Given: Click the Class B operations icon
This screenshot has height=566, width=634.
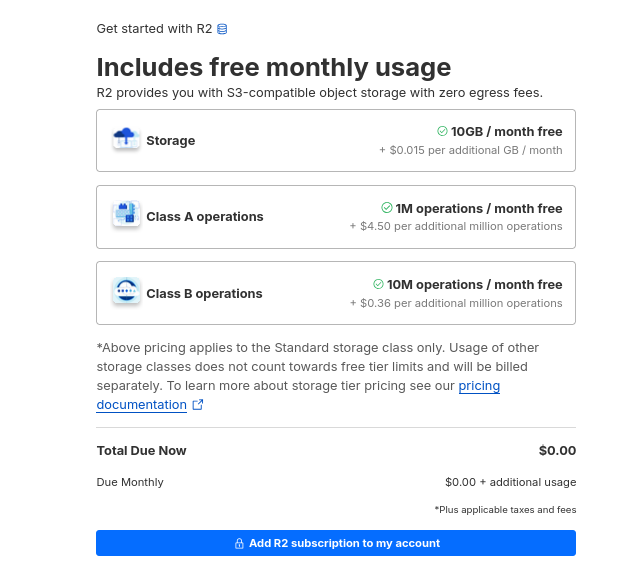Looking at the screenshot, I should click(126, 292).
